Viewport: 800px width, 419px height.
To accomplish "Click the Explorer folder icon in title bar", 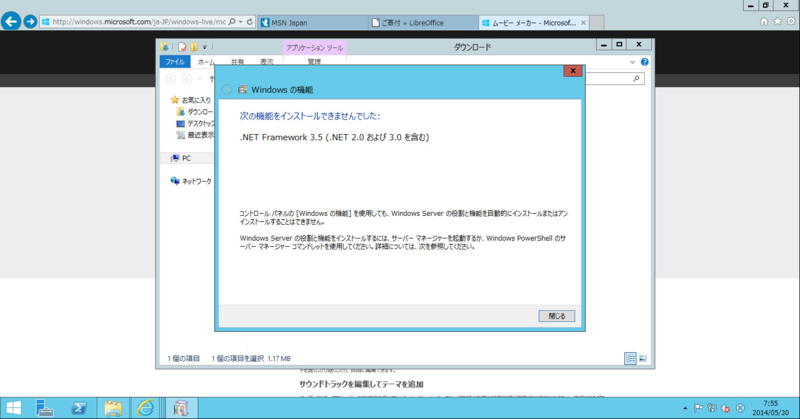I will [164, 47].
